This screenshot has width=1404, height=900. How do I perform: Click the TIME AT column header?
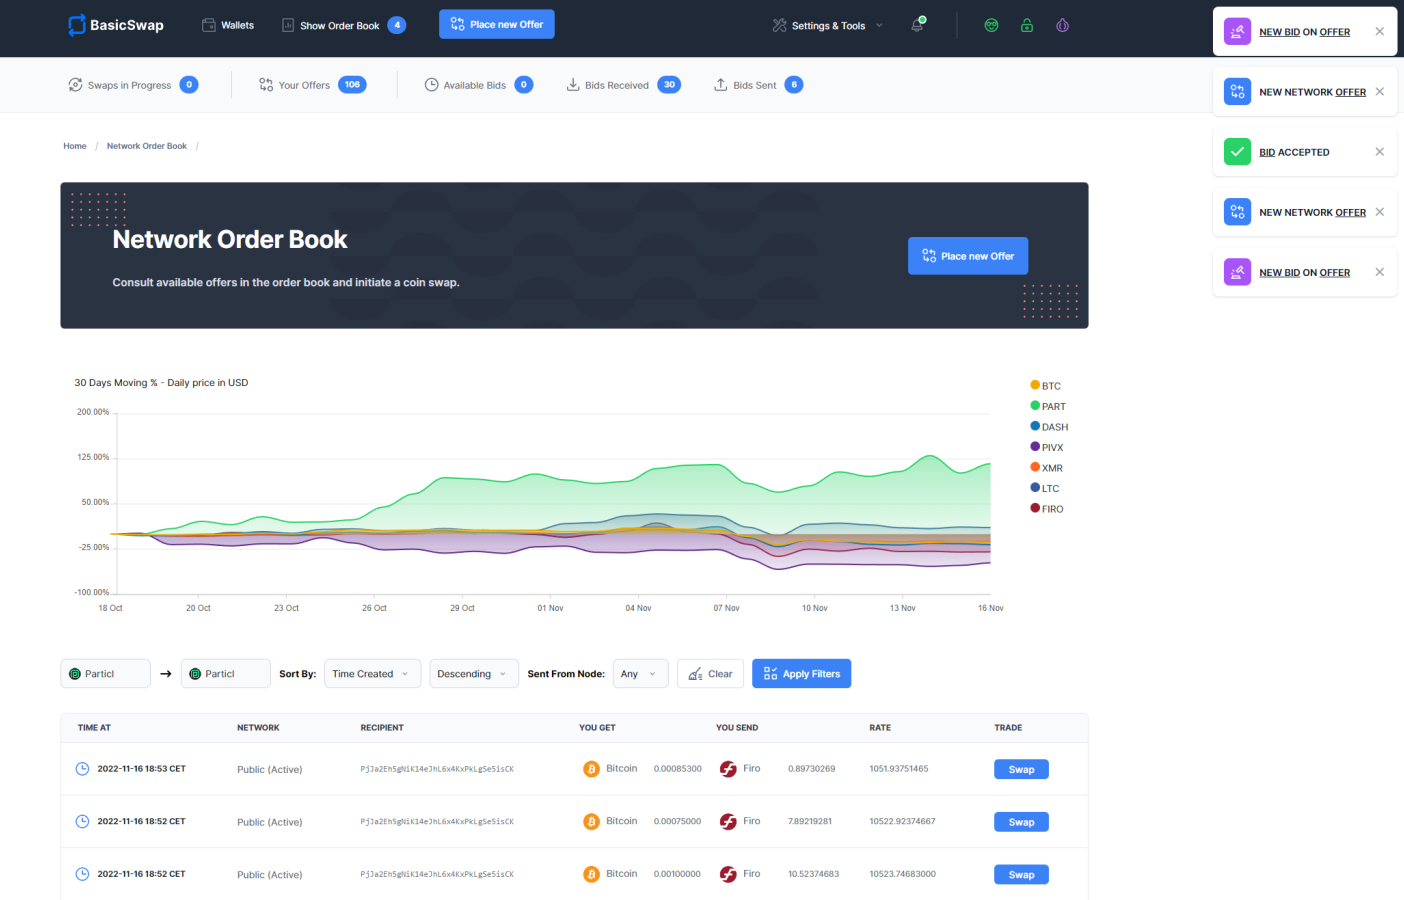[94, 728]
